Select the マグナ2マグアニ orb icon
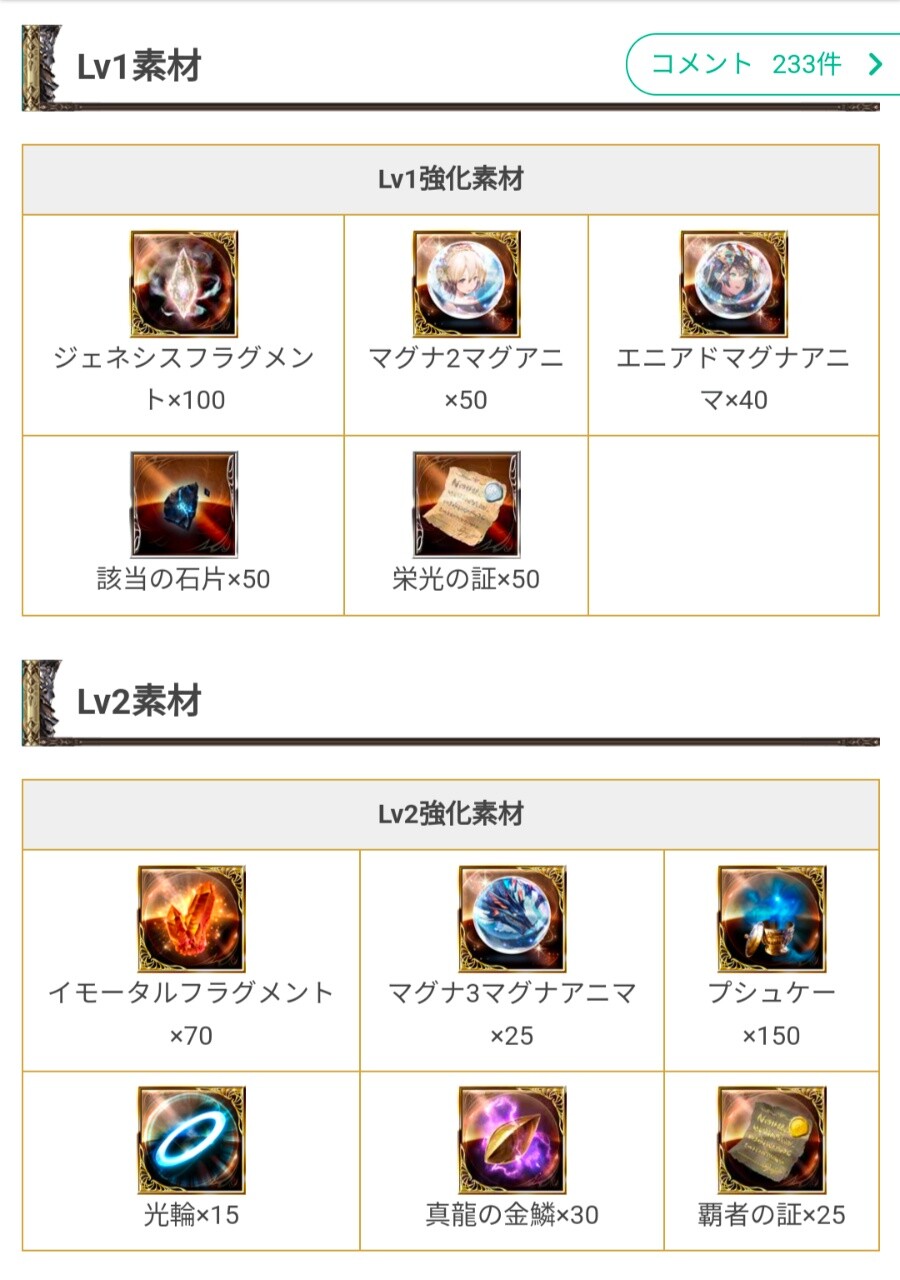900x1280 pixels. coord(466,285)
